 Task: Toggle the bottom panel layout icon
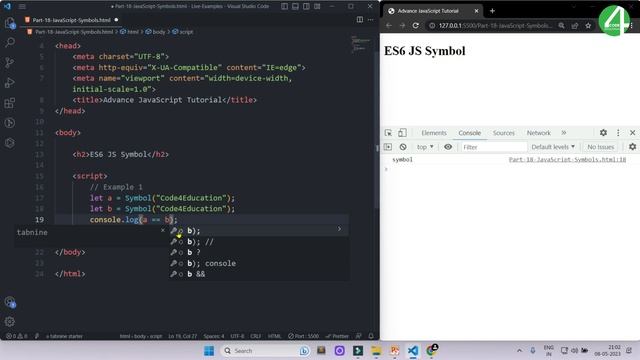(x=296, y=7)
